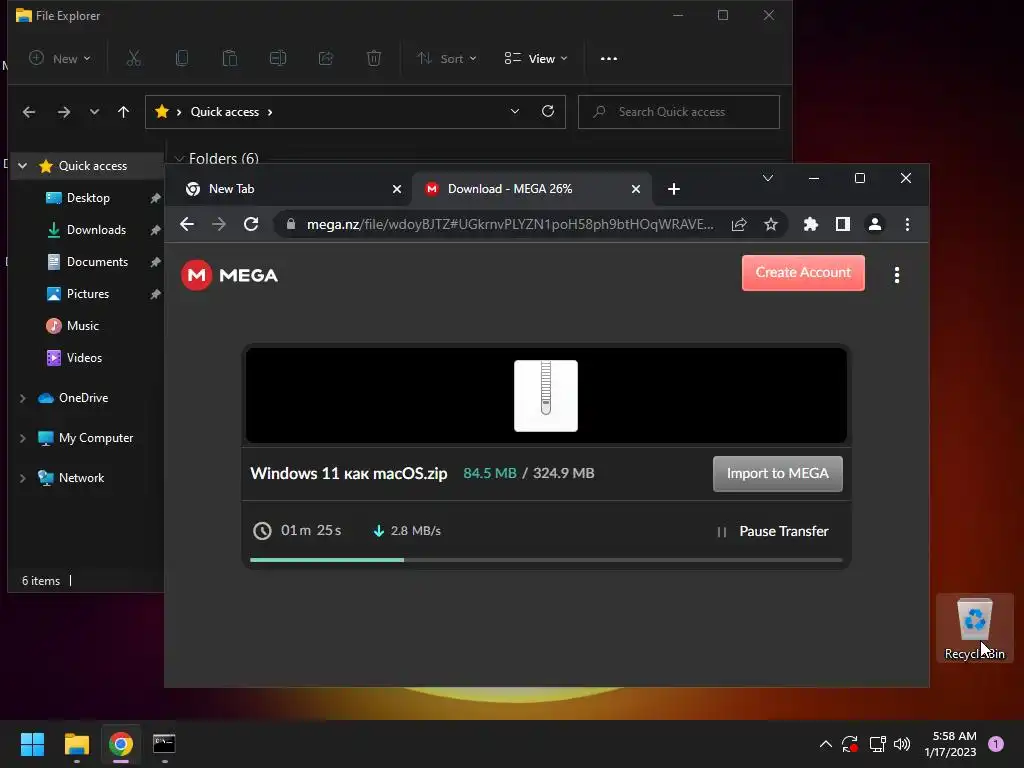Viewport: 1024px width, 768px height.
Task: Click the Cut icon in File Explorer toolbar
Action: pos(133,59)
